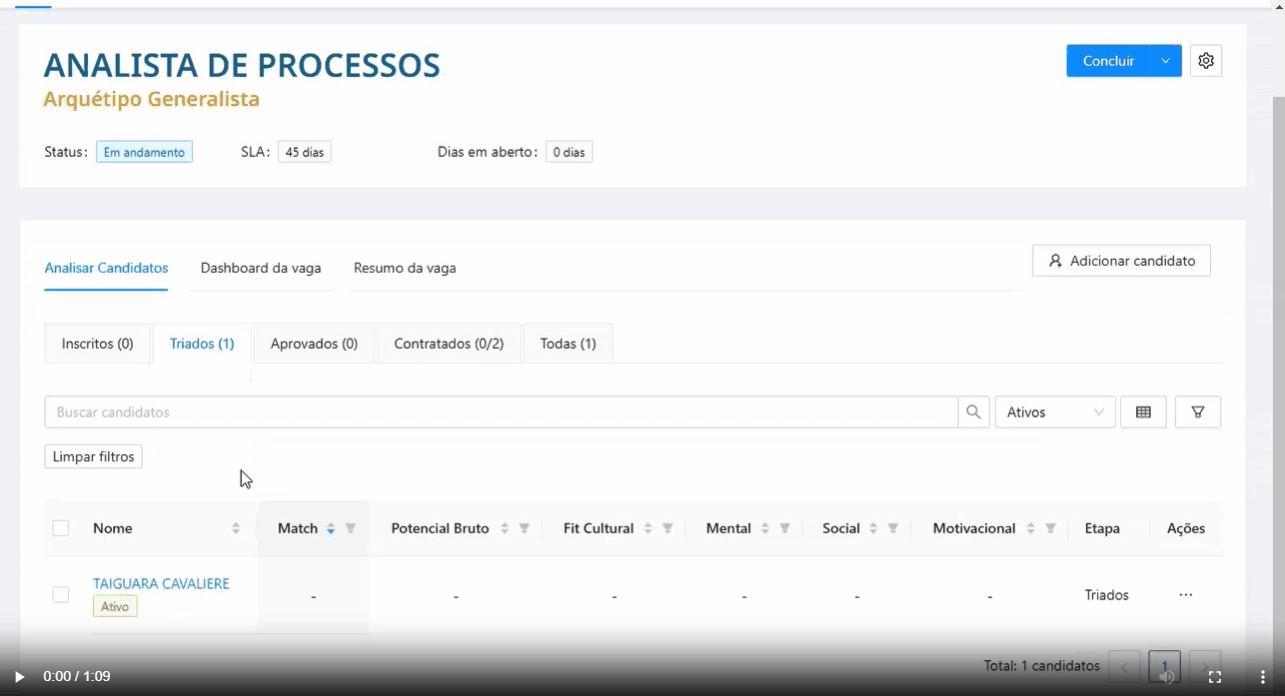This screenshot has height=696, width=1285.
Task: Filter the Potencial Bruto column
Action: click(524, 528)
